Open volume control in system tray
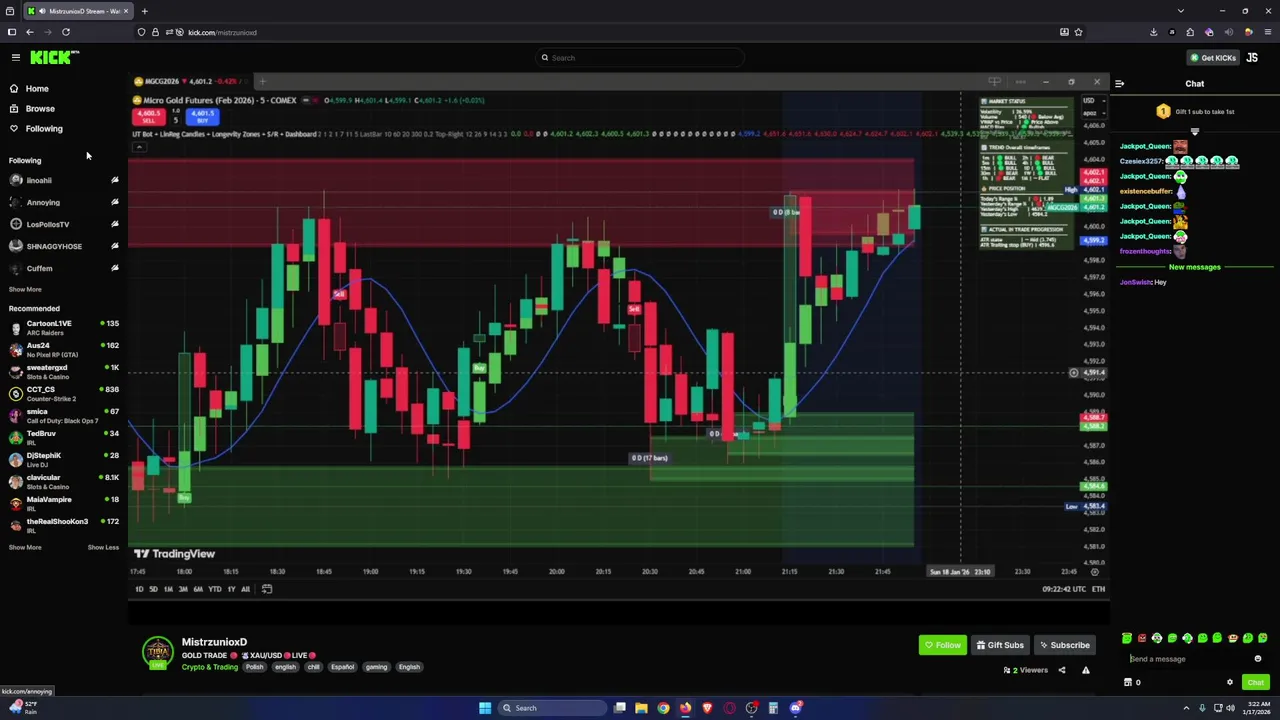 (x=1231, y=708)
